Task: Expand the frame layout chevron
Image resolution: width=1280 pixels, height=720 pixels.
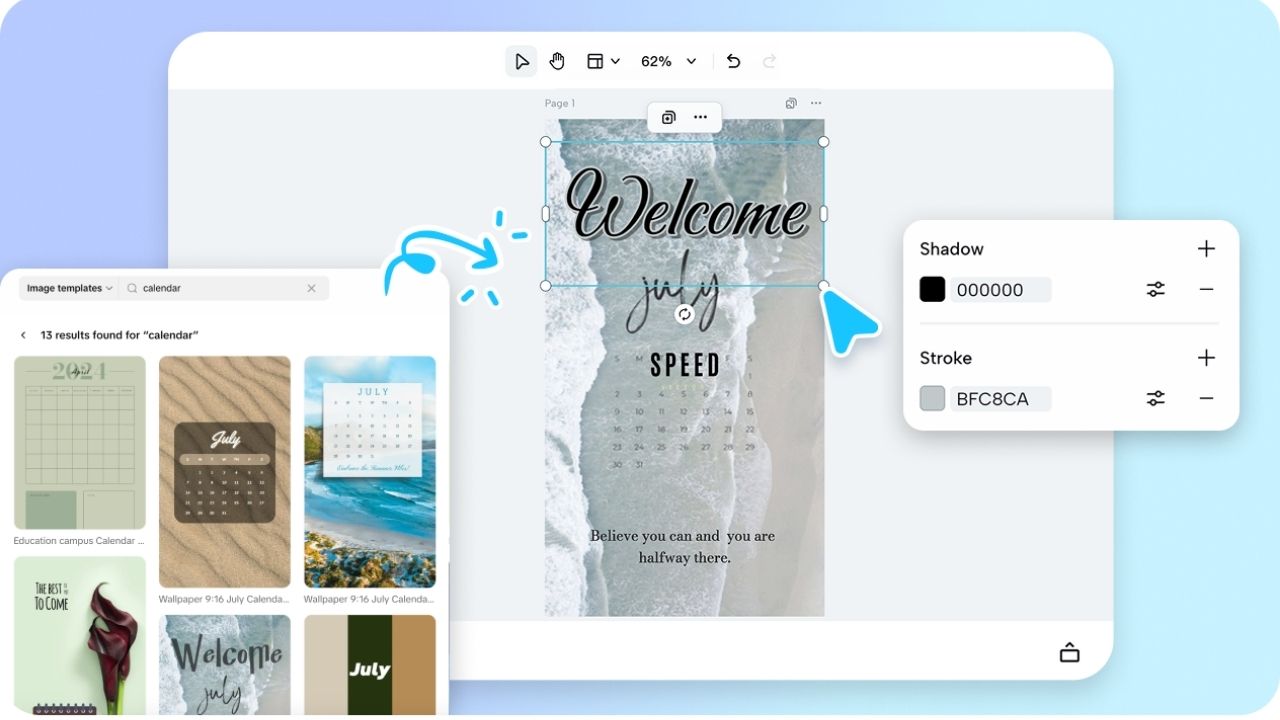Action: pos(613,61)
